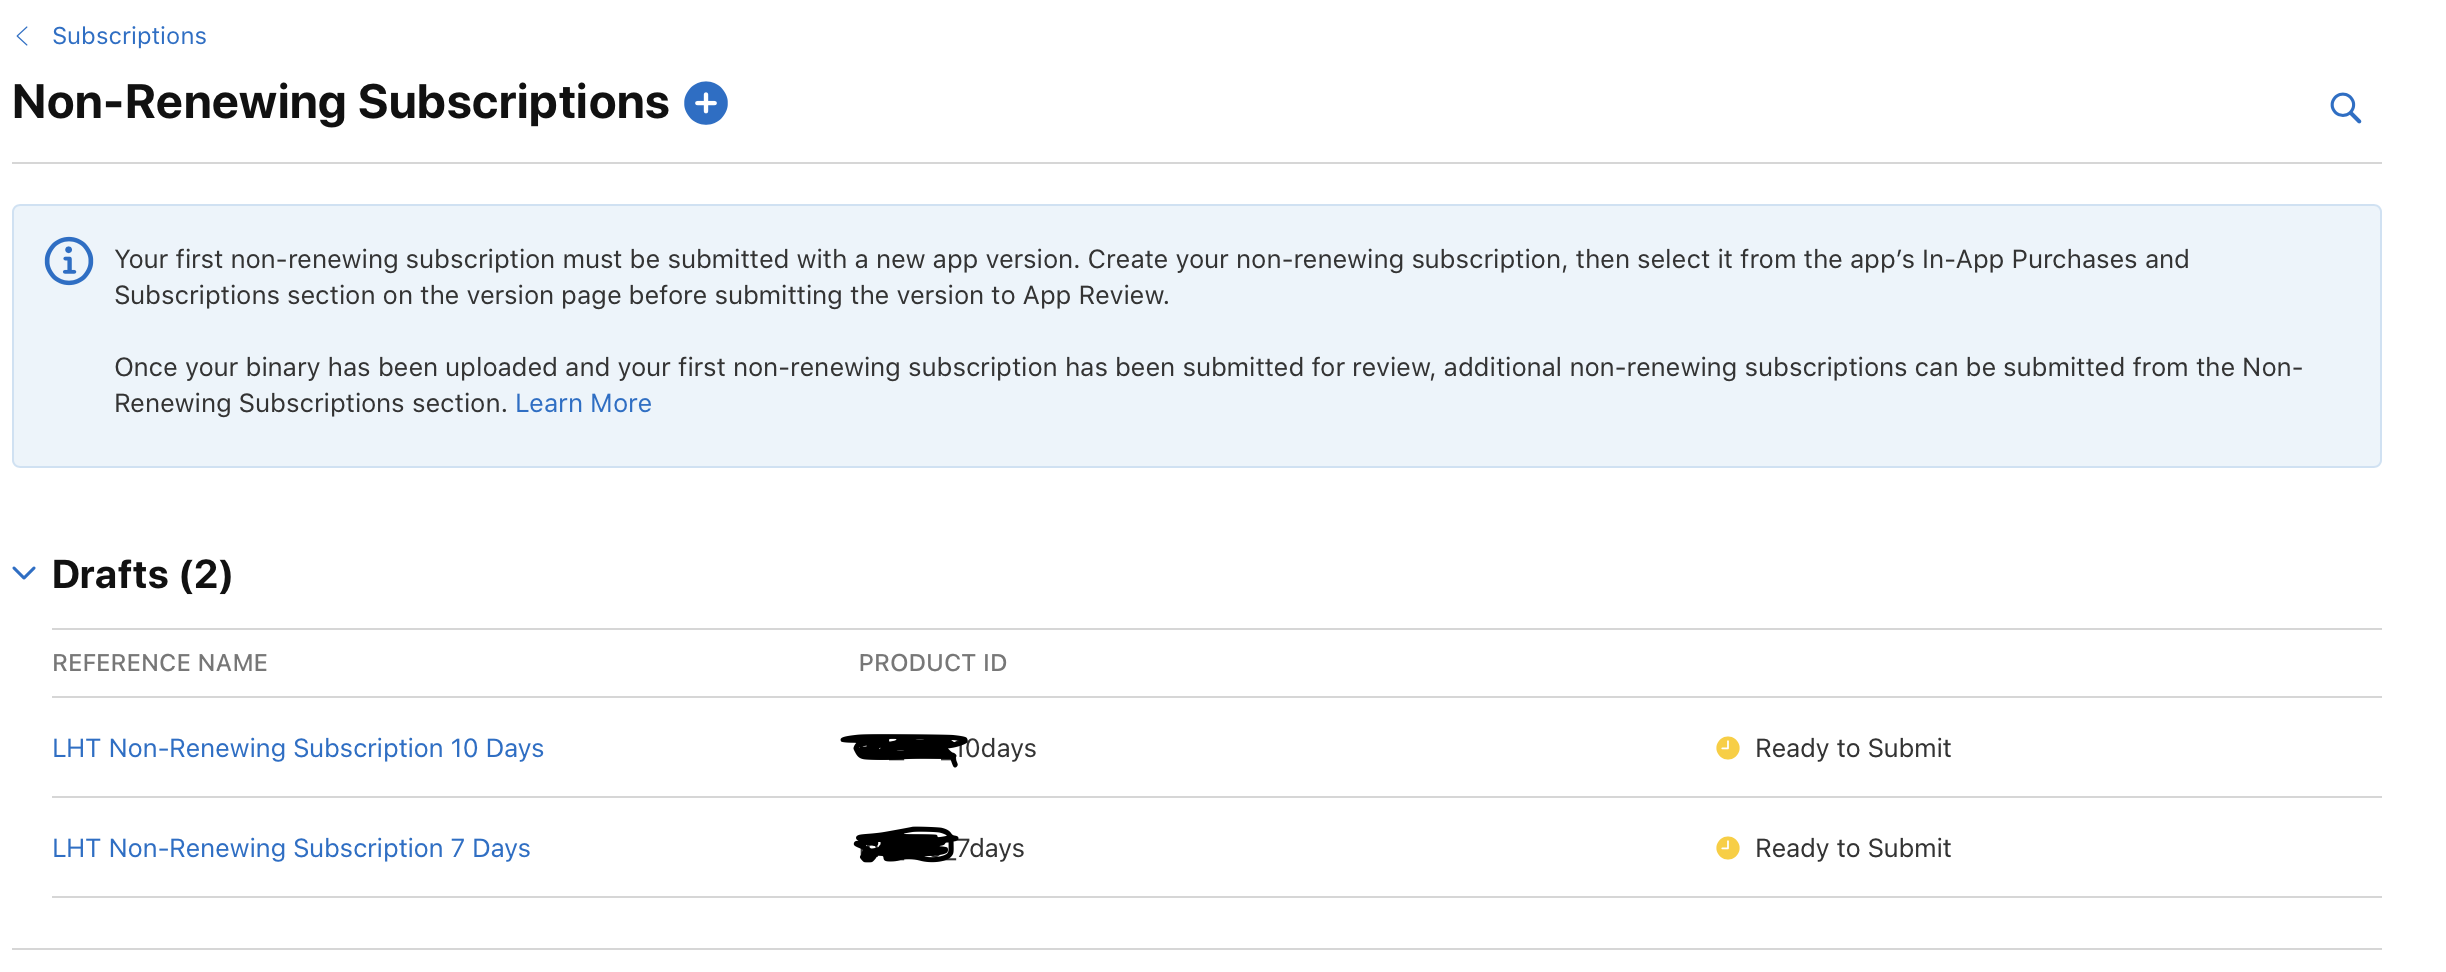The width and height of the screenshot is (2446, 972).
Task: Click the yellow clock icon on 7 Days row
Action: pyautogui.click(x=1728, y=848)
